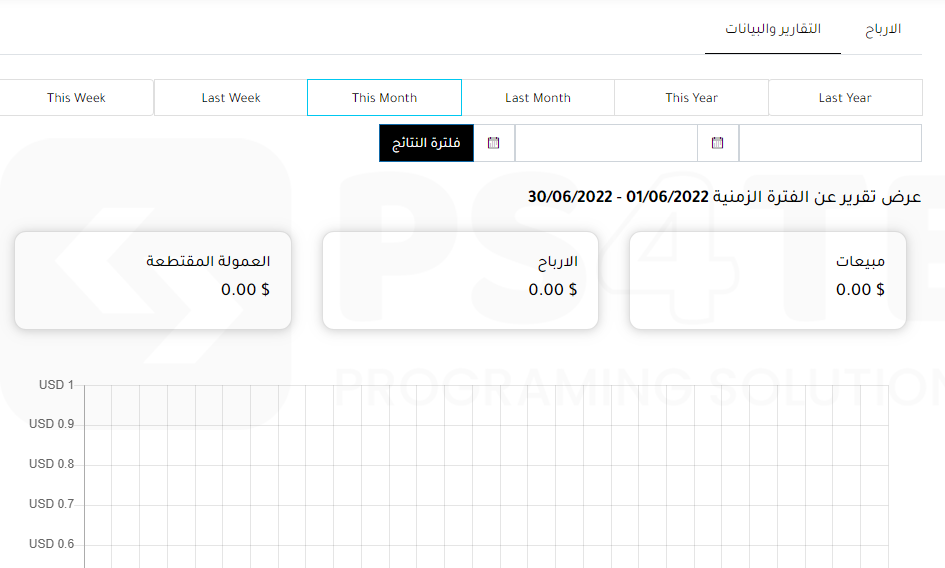Select the Last Week range
This screenshot has width=945, height=568.
(231, 98)
